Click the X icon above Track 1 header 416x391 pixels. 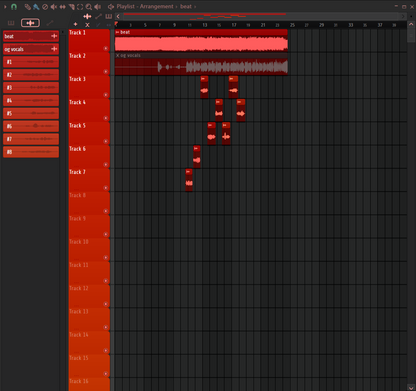pos(87,25)
